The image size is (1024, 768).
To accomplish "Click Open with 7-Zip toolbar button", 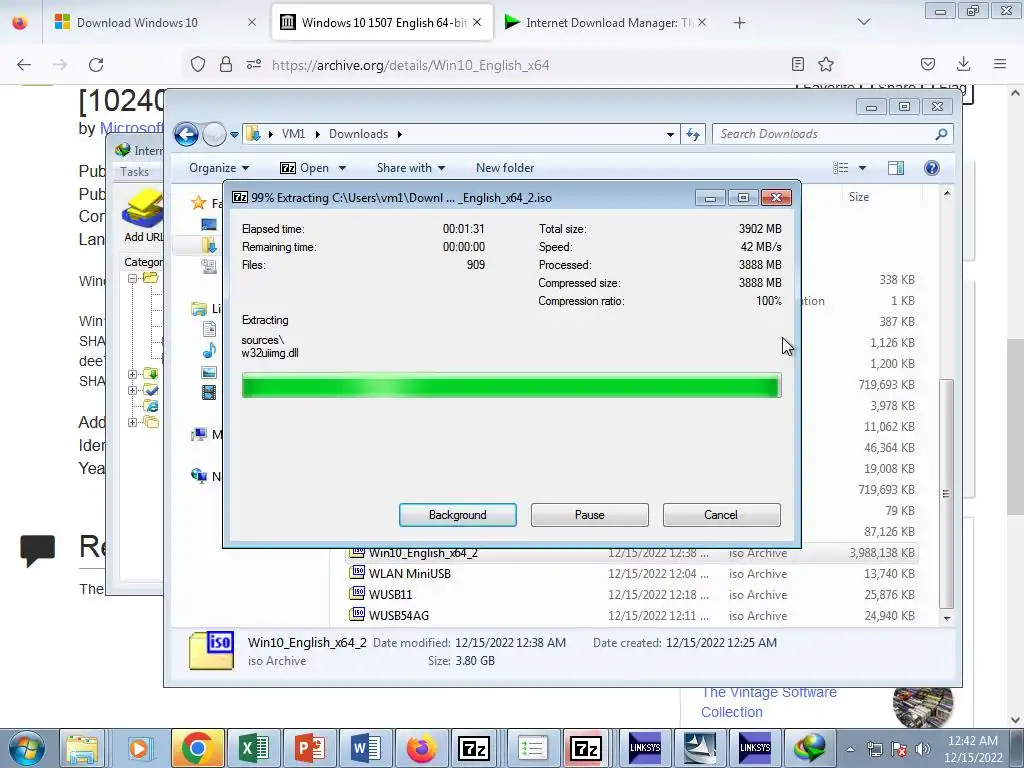I will click(x=304, y=168).
